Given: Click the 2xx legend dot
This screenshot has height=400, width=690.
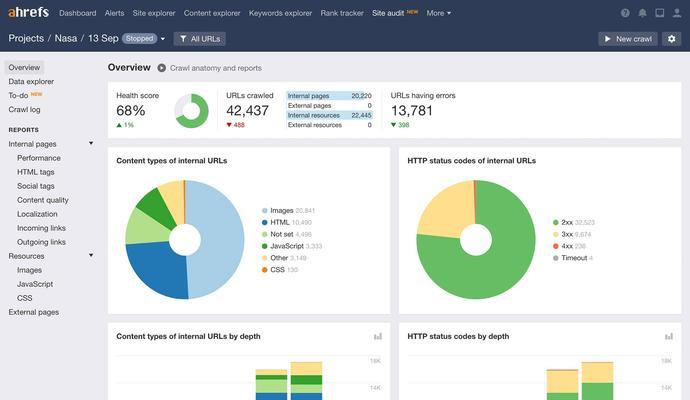Looking at the screenshot, I should 556,223.
